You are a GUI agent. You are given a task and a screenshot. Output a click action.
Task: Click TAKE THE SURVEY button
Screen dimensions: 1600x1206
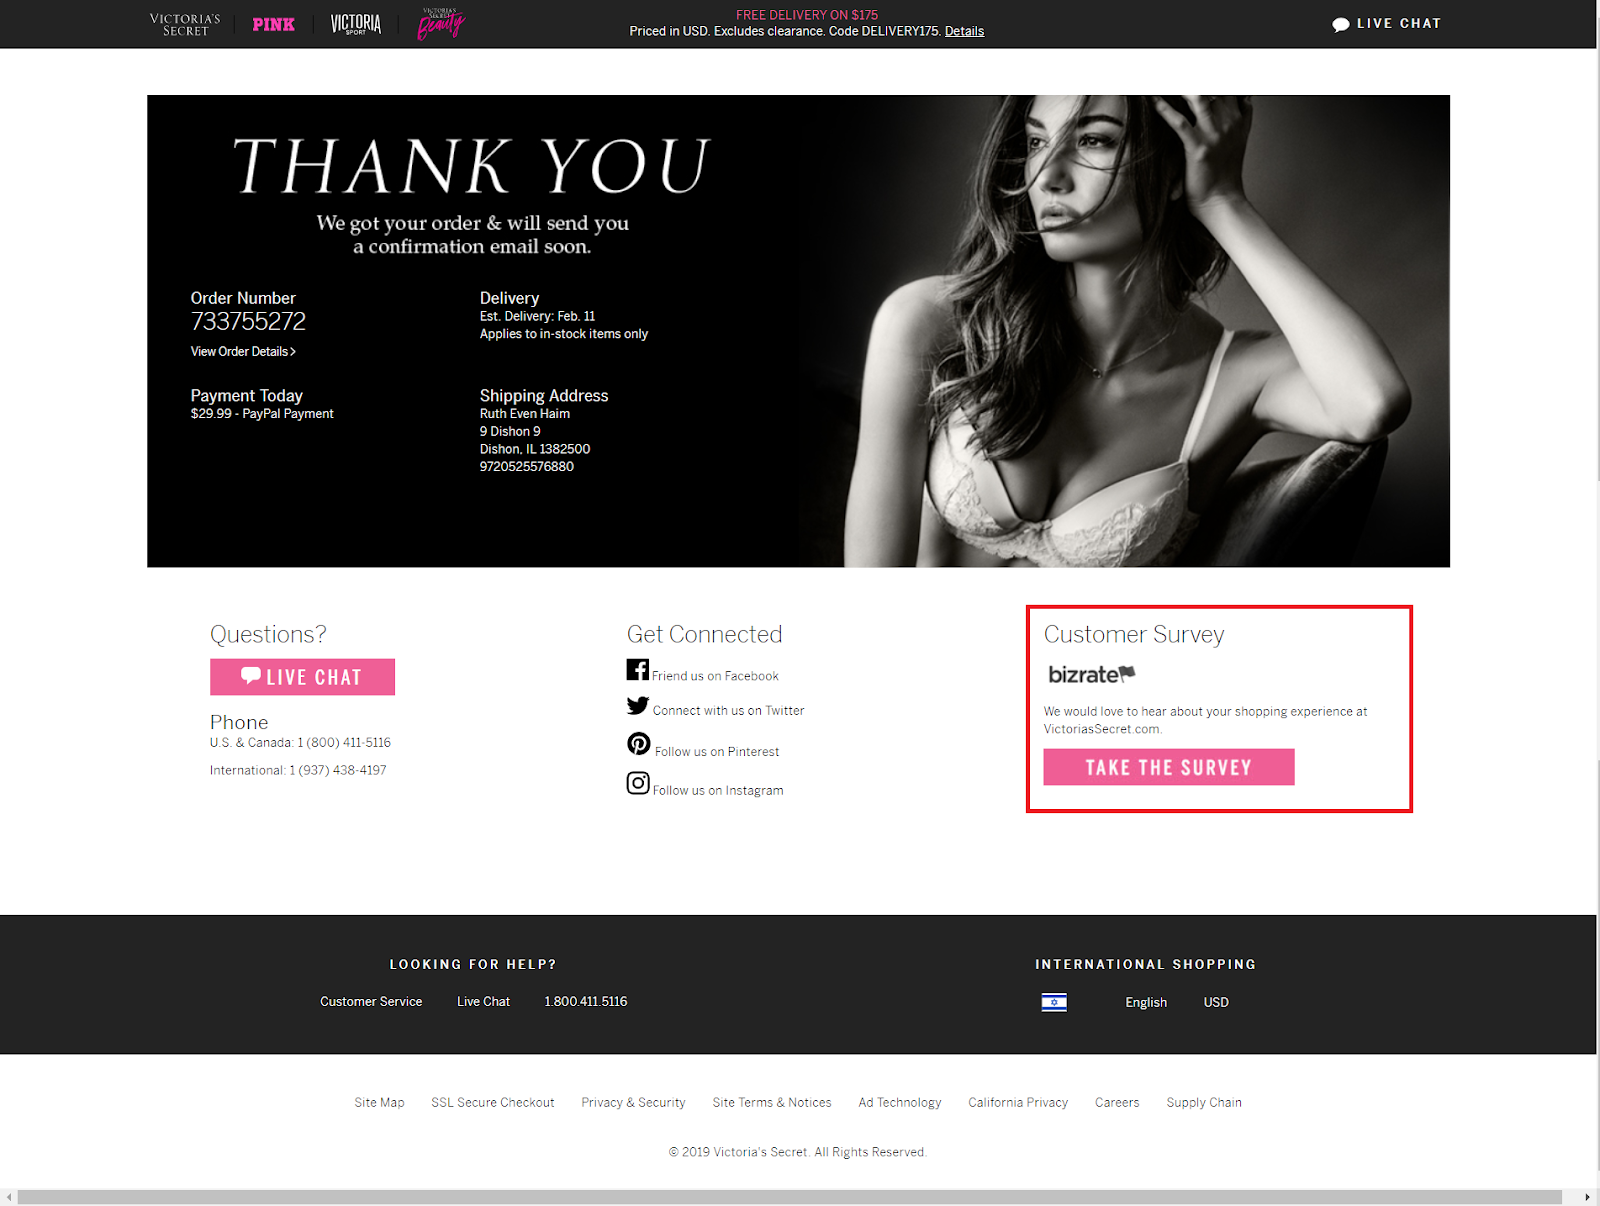point(1169,767)
